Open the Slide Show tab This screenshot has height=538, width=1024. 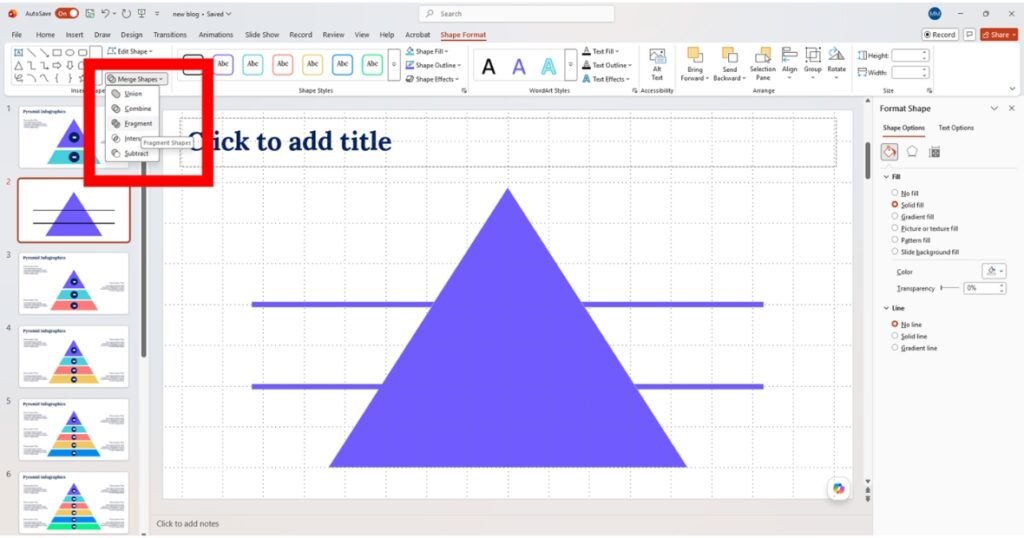(x=262, y=35)
